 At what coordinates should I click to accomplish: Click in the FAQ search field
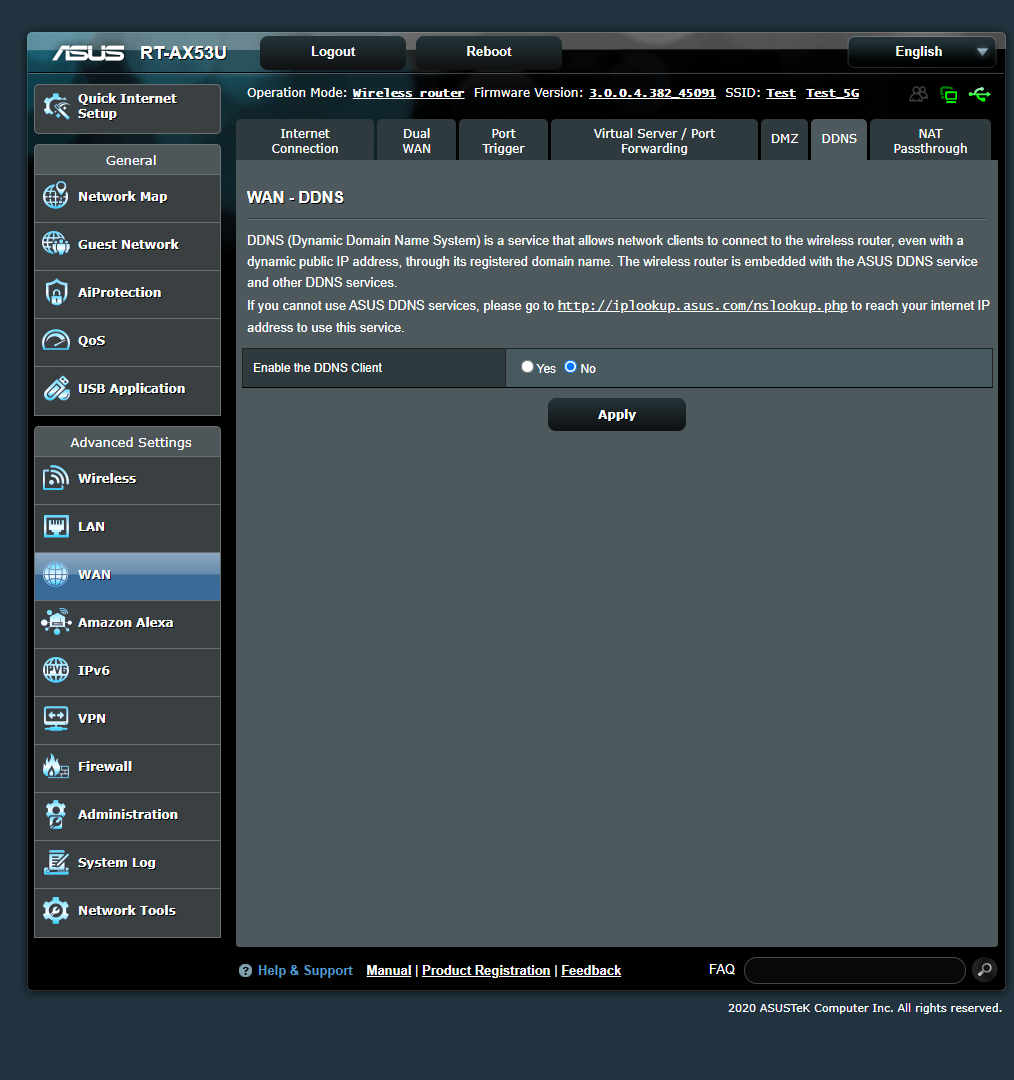click(x=855, y=970)
